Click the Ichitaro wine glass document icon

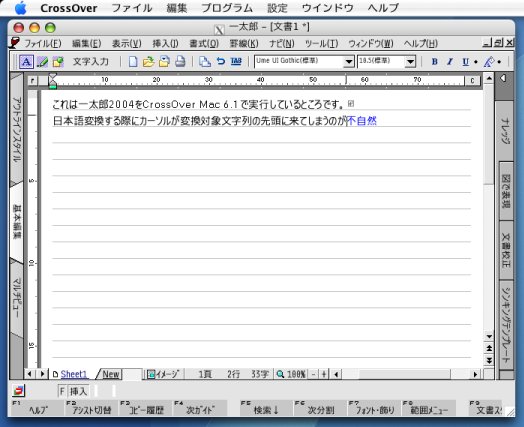(14, 43)
